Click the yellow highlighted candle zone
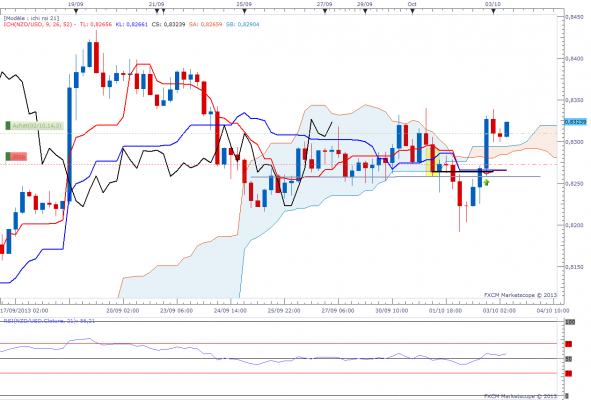The width and height of the screenshot is (591, 400). point(432,162)
